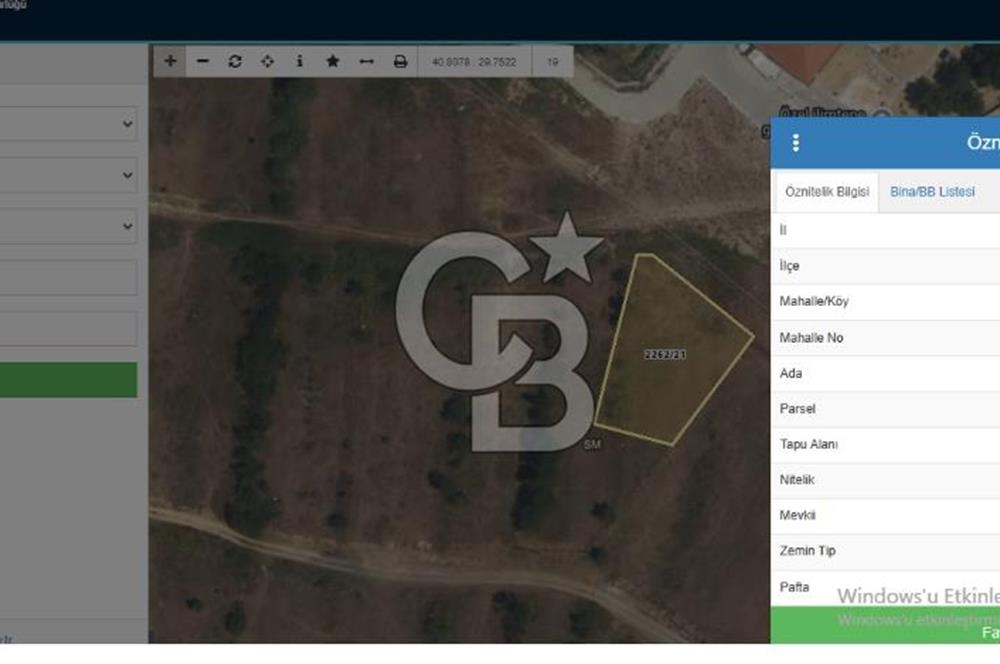Open the three-dot panel menu
The image size is (1000, 664).
[x=795, y=143]
